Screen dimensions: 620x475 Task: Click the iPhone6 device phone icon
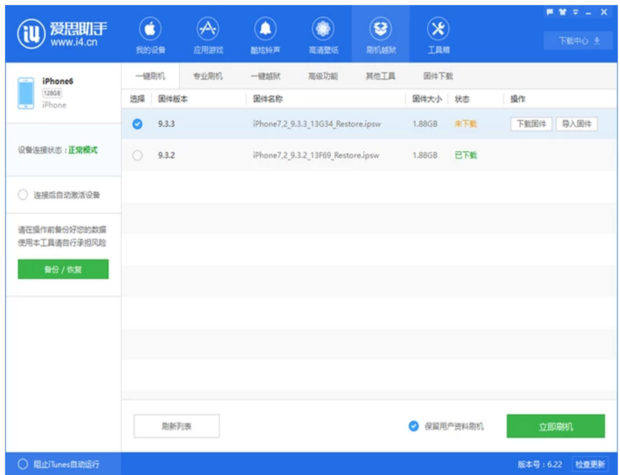click(26, 93)
